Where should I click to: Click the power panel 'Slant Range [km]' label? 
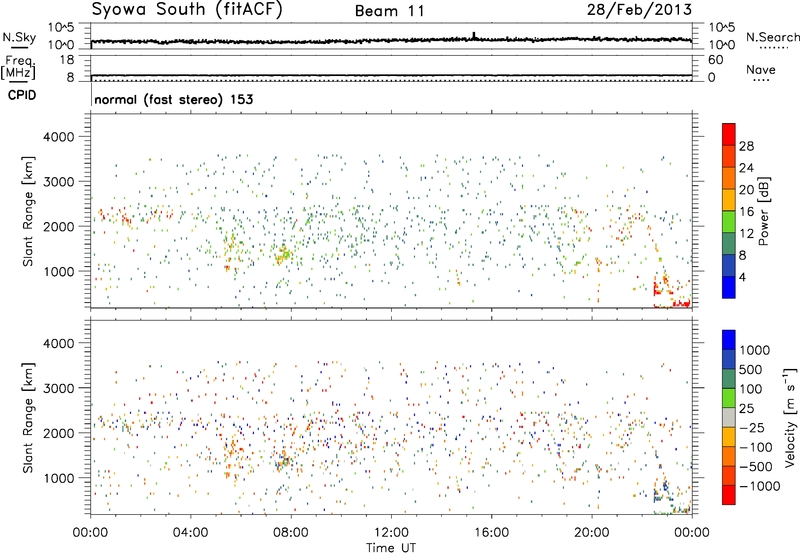(28, 211)
